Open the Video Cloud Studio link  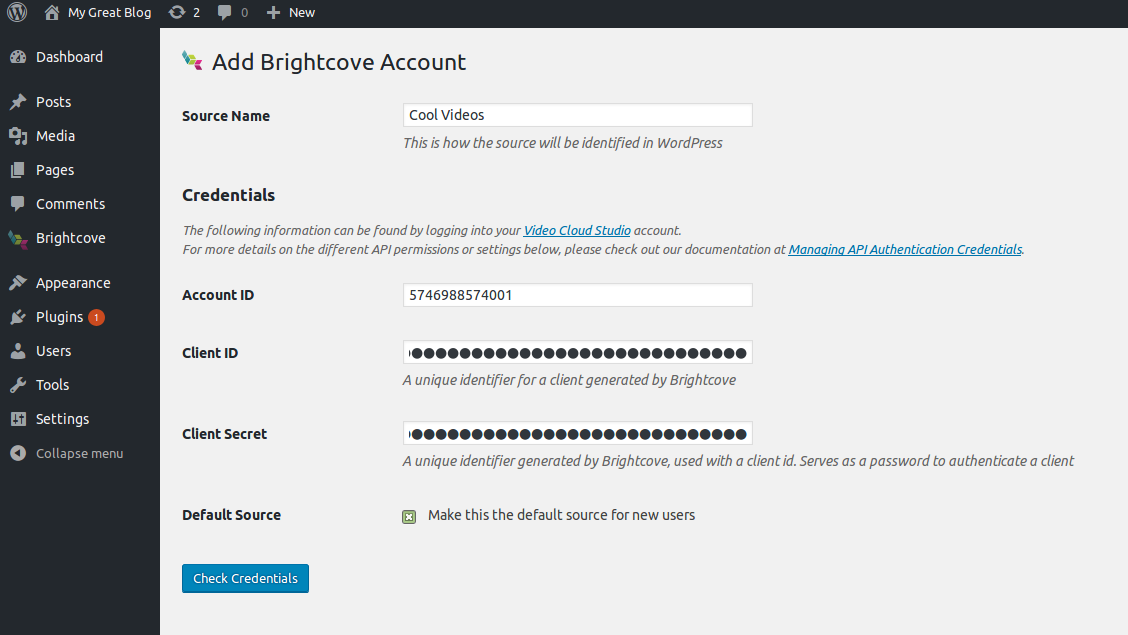point(576,230)
